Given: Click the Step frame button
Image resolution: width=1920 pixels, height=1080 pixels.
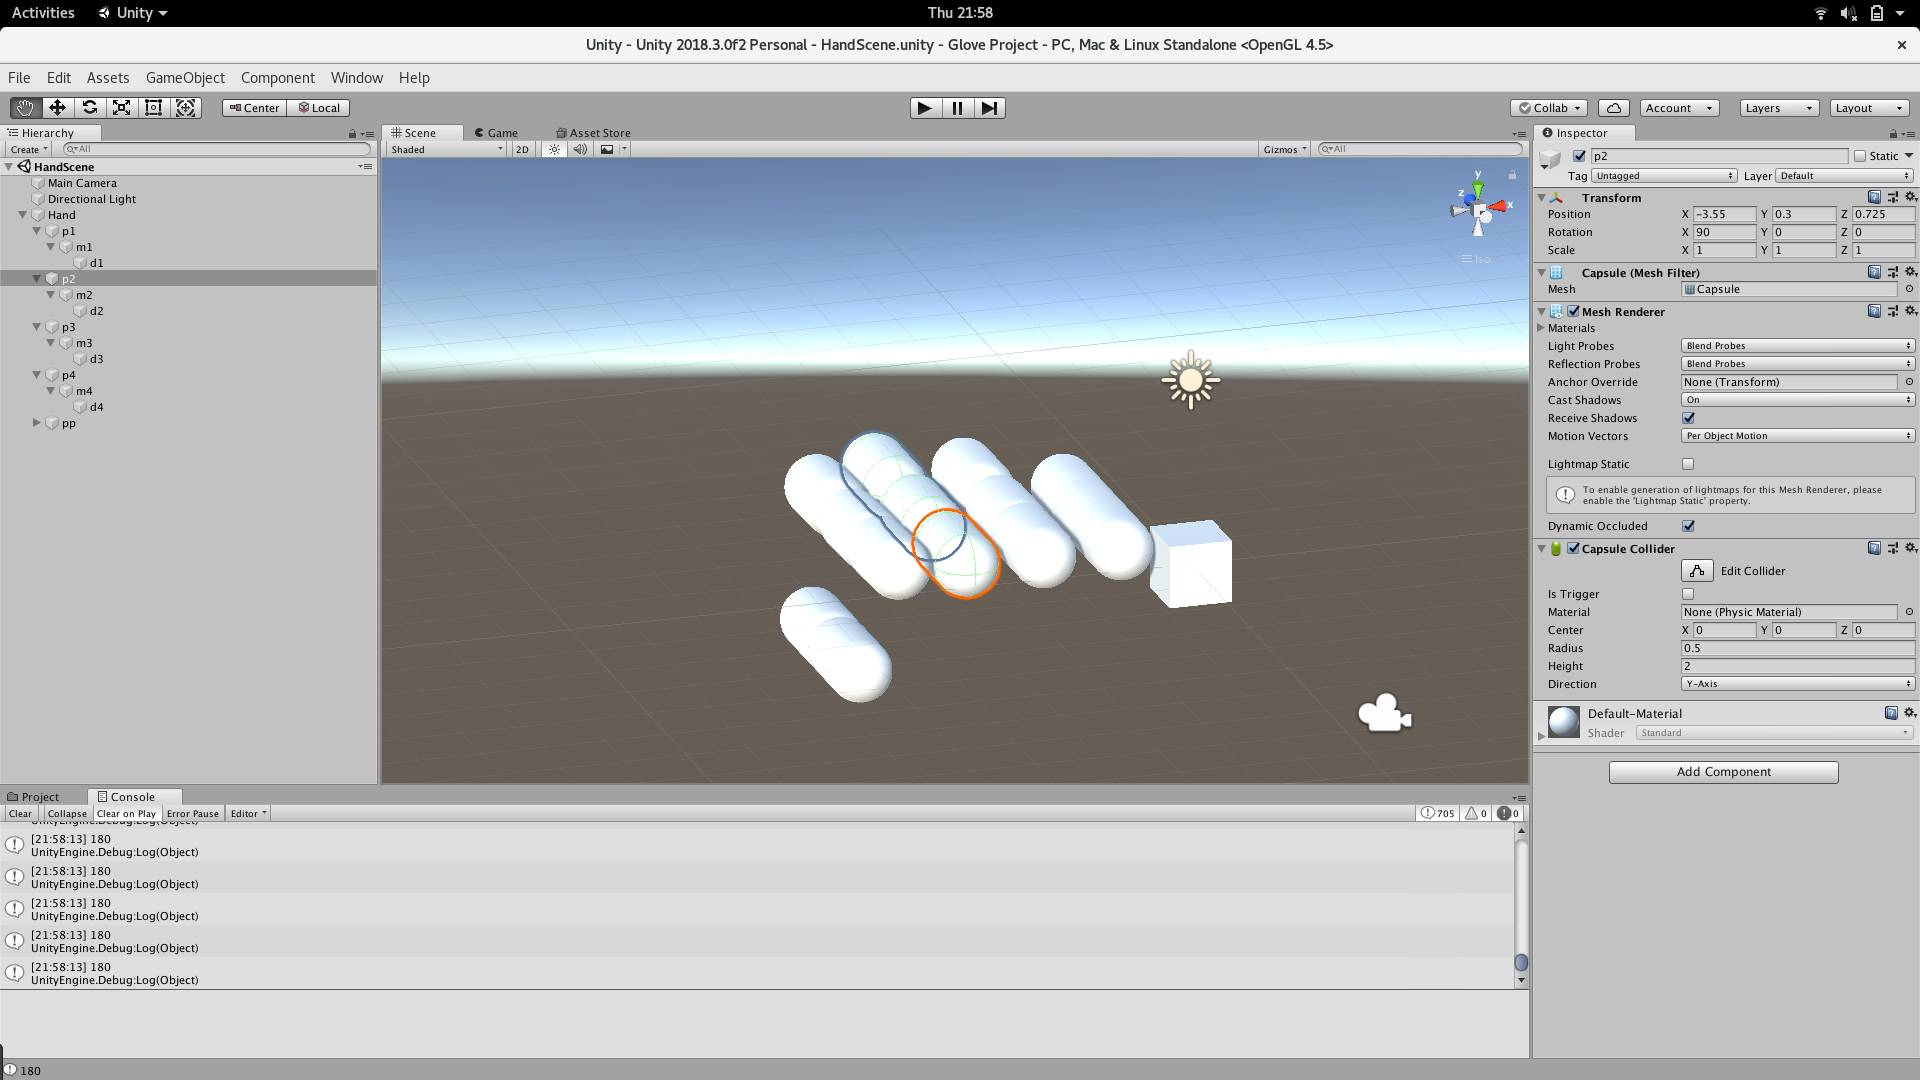Looking at the screenshot, I should tap(989, 108).
